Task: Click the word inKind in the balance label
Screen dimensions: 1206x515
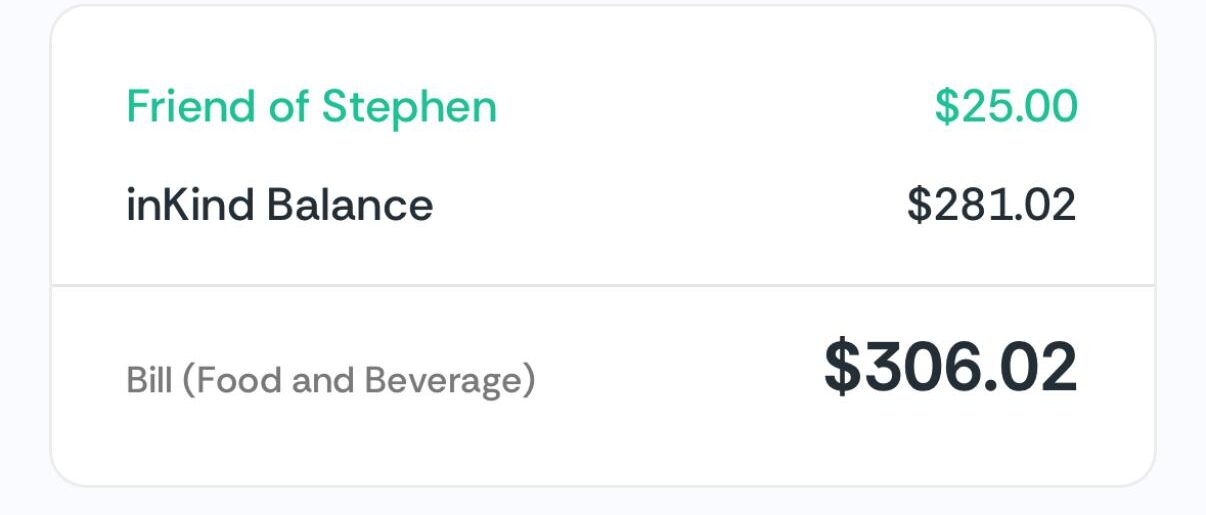Action: [x=192, y=205]
